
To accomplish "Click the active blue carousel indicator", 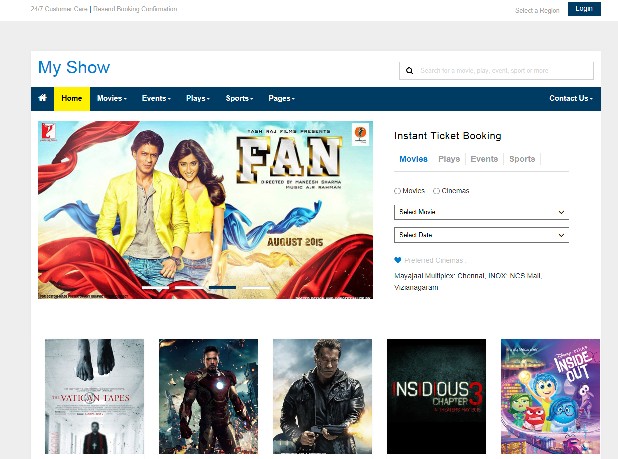I will pyautogui.click(x=222, y=288).
